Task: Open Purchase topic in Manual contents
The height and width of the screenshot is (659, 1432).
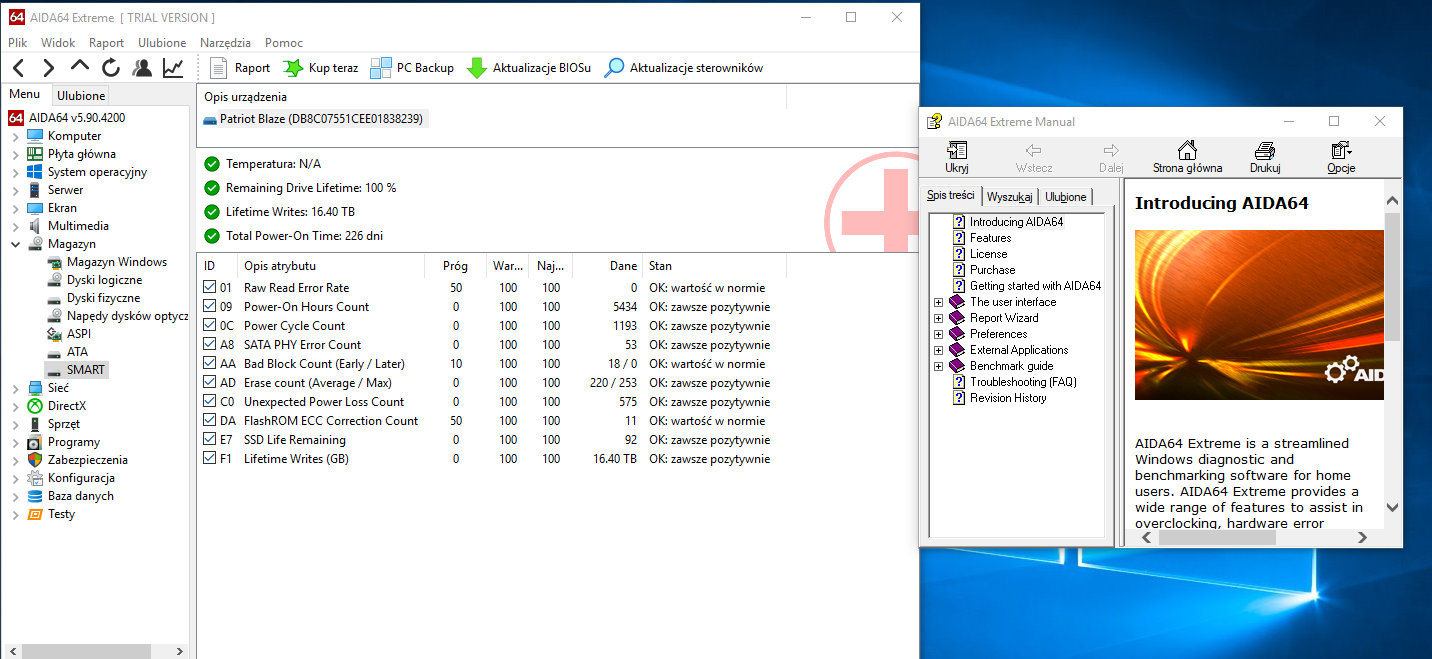Action: coord(992,270)
